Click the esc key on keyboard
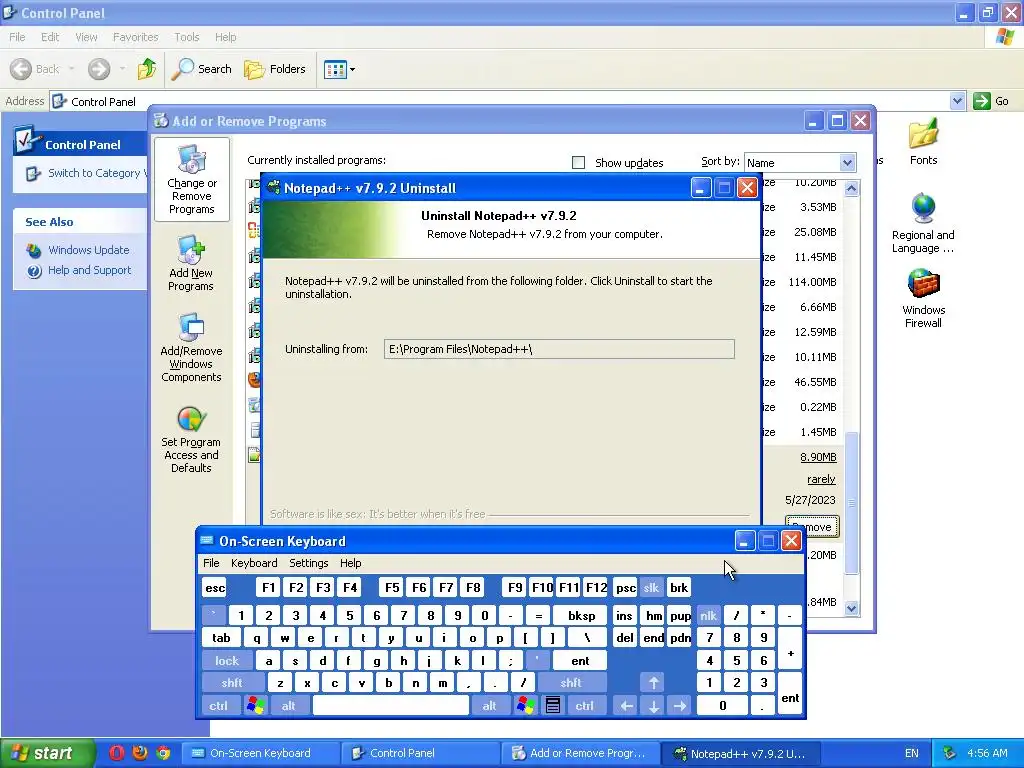 [215, 588]
